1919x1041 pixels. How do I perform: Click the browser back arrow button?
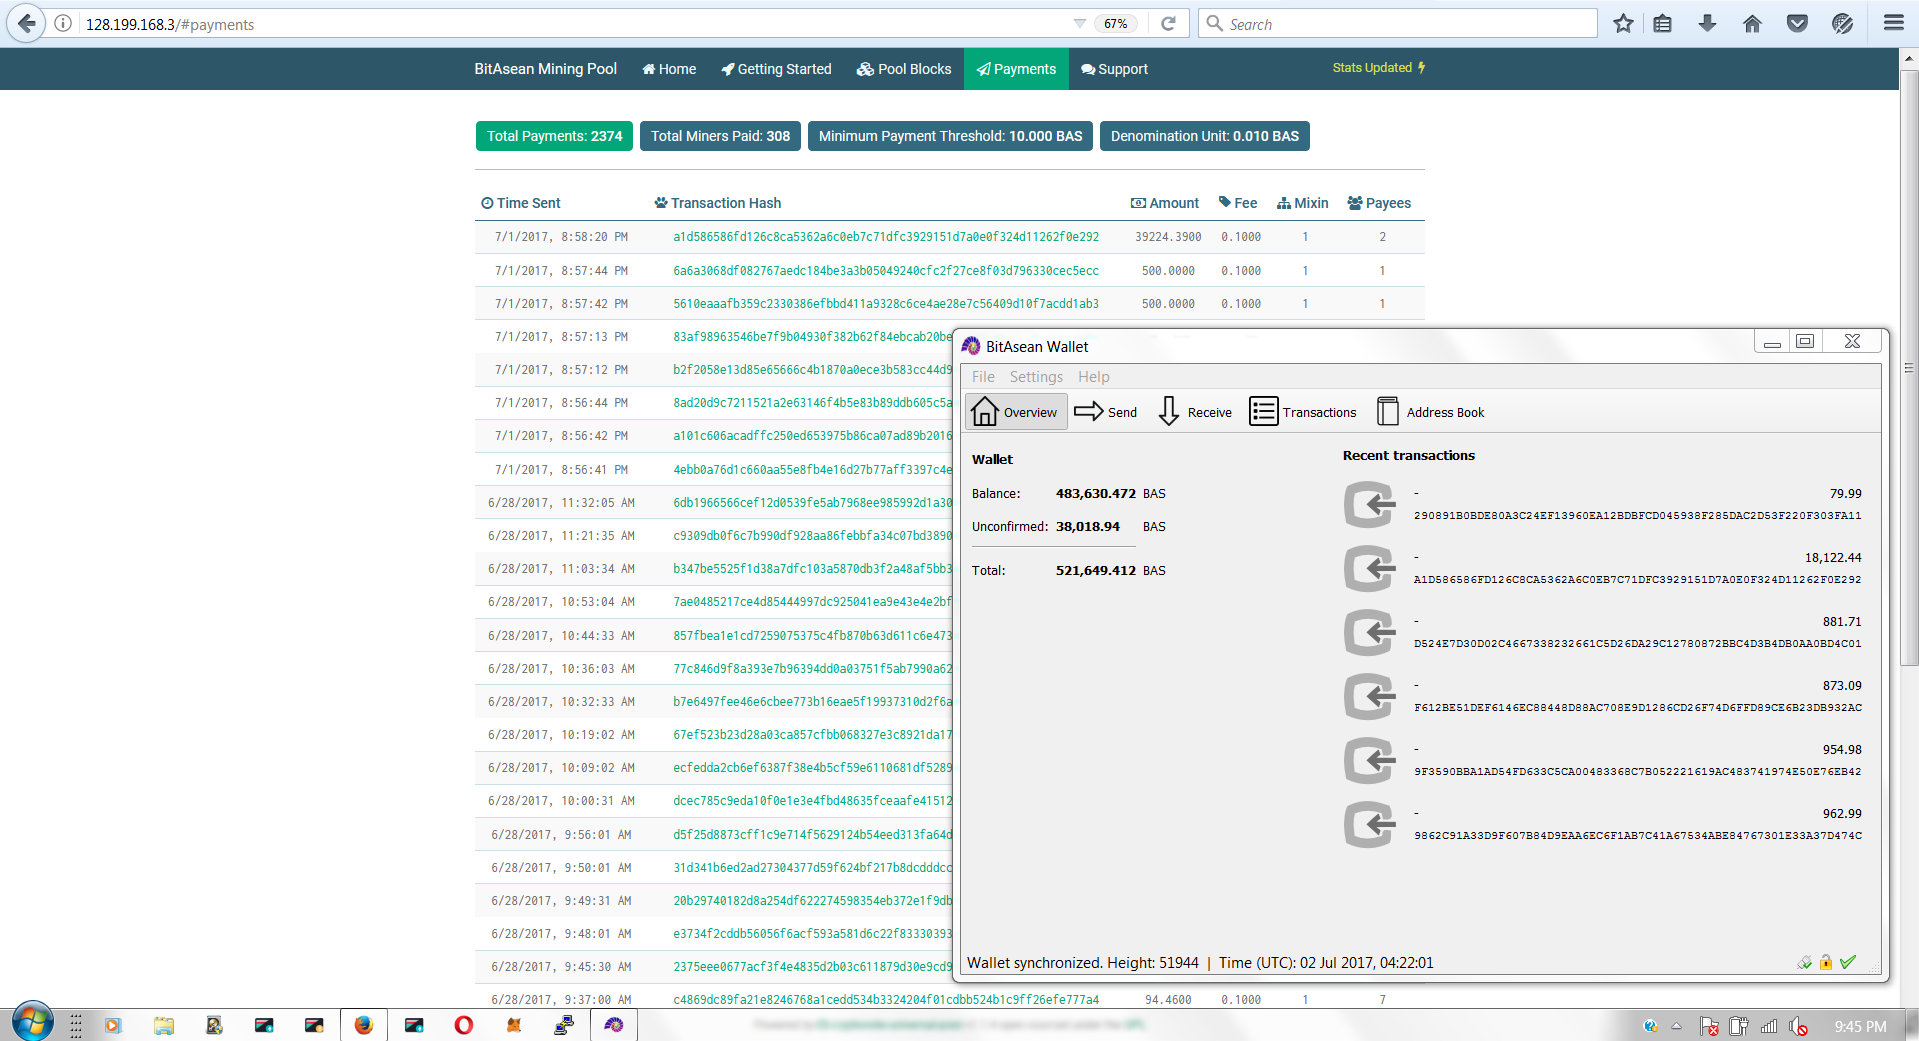tap(26, 23)
